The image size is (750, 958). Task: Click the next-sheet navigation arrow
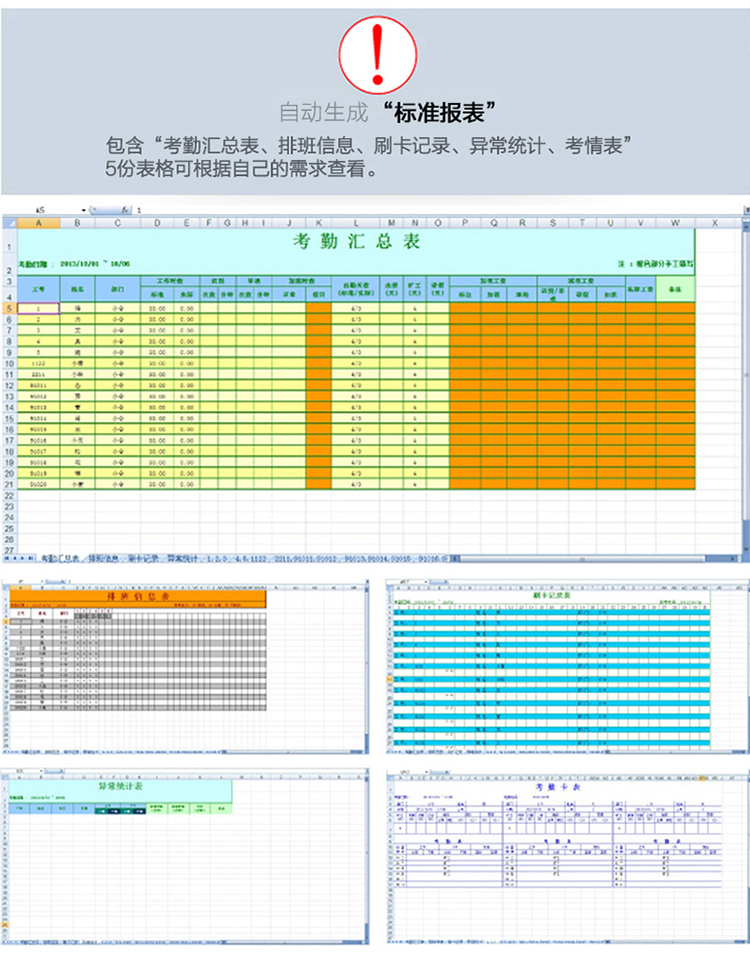pyautogui.click(x=23, y=558)
